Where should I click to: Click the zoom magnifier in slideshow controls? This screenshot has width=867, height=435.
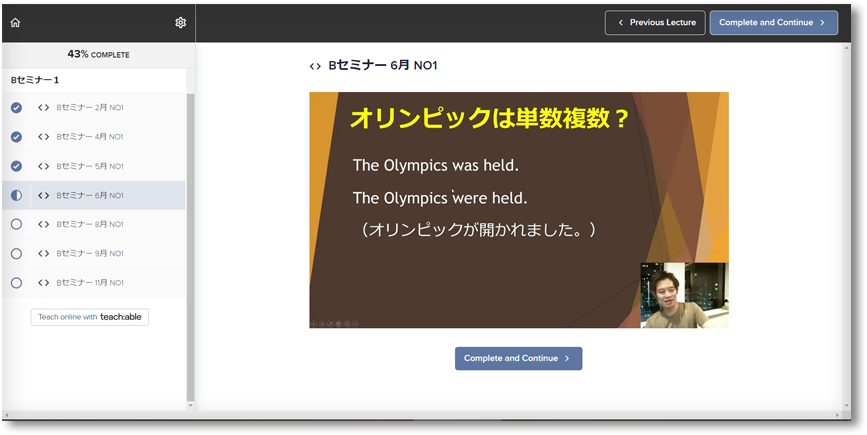347,324
